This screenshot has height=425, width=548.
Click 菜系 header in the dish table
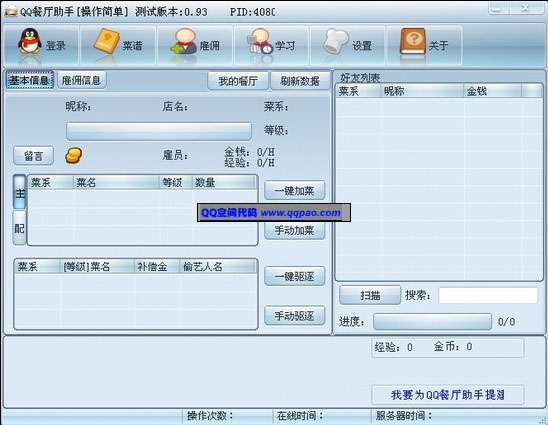pos(50,182)
